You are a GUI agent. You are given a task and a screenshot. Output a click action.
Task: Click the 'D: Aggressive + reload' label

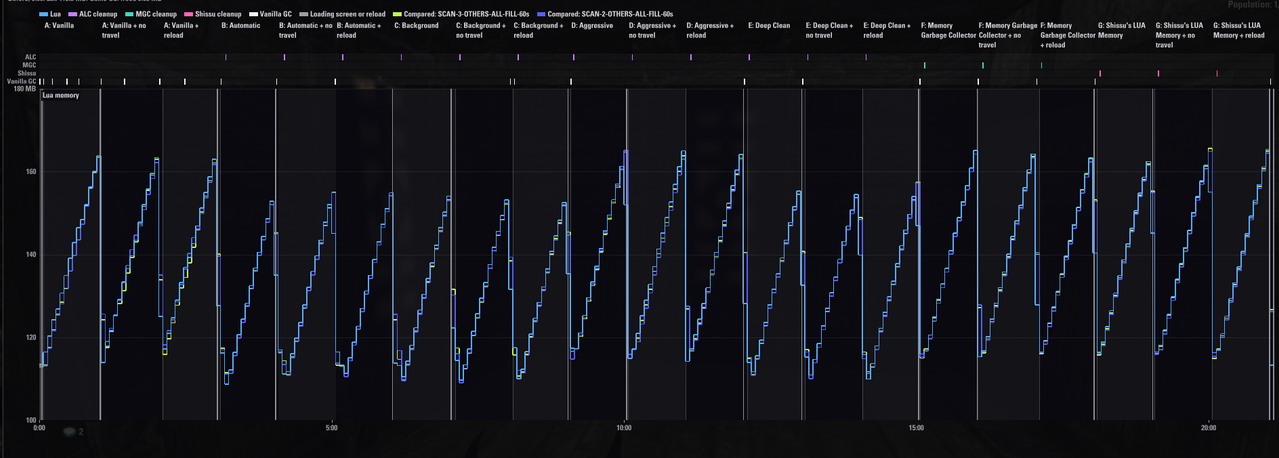pos(710,30)
